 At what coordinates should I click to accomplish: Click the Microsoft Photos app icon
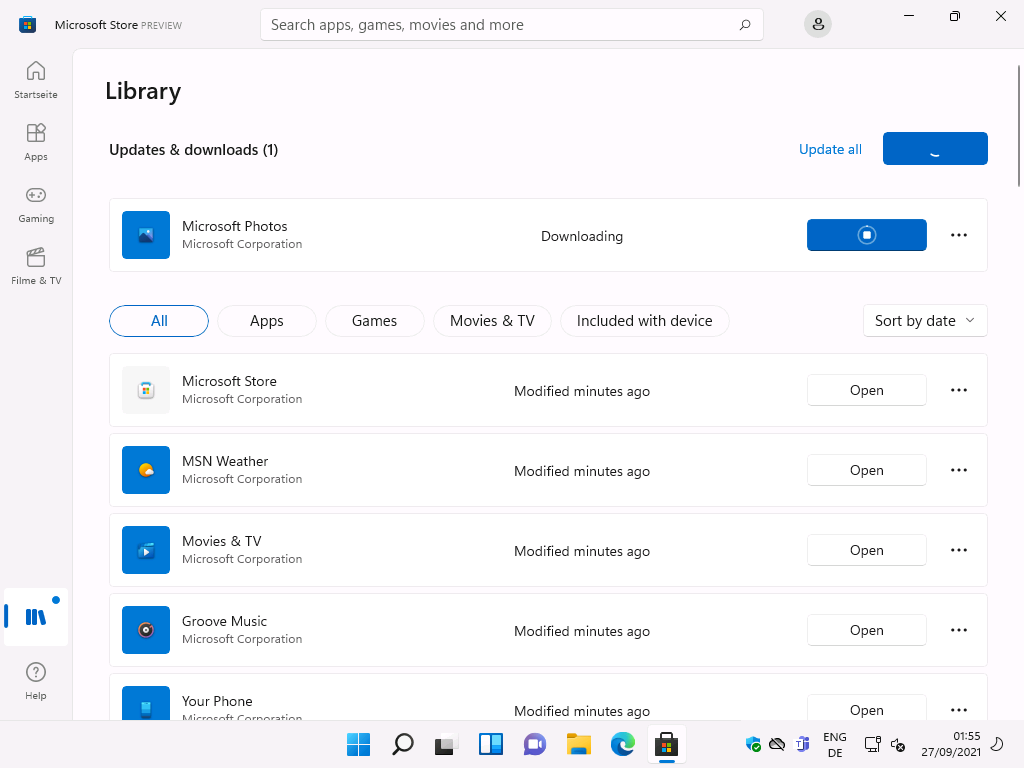tap(146, 235)
